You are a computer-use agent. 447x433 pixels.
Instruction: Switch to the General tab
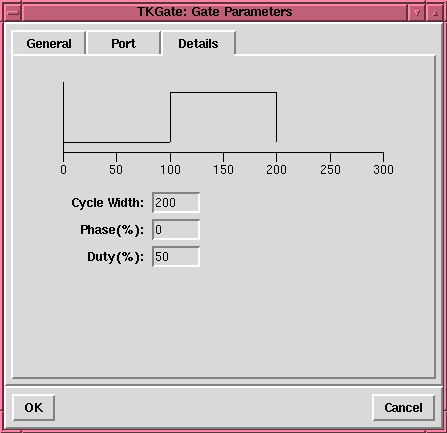tap(49, 43)
